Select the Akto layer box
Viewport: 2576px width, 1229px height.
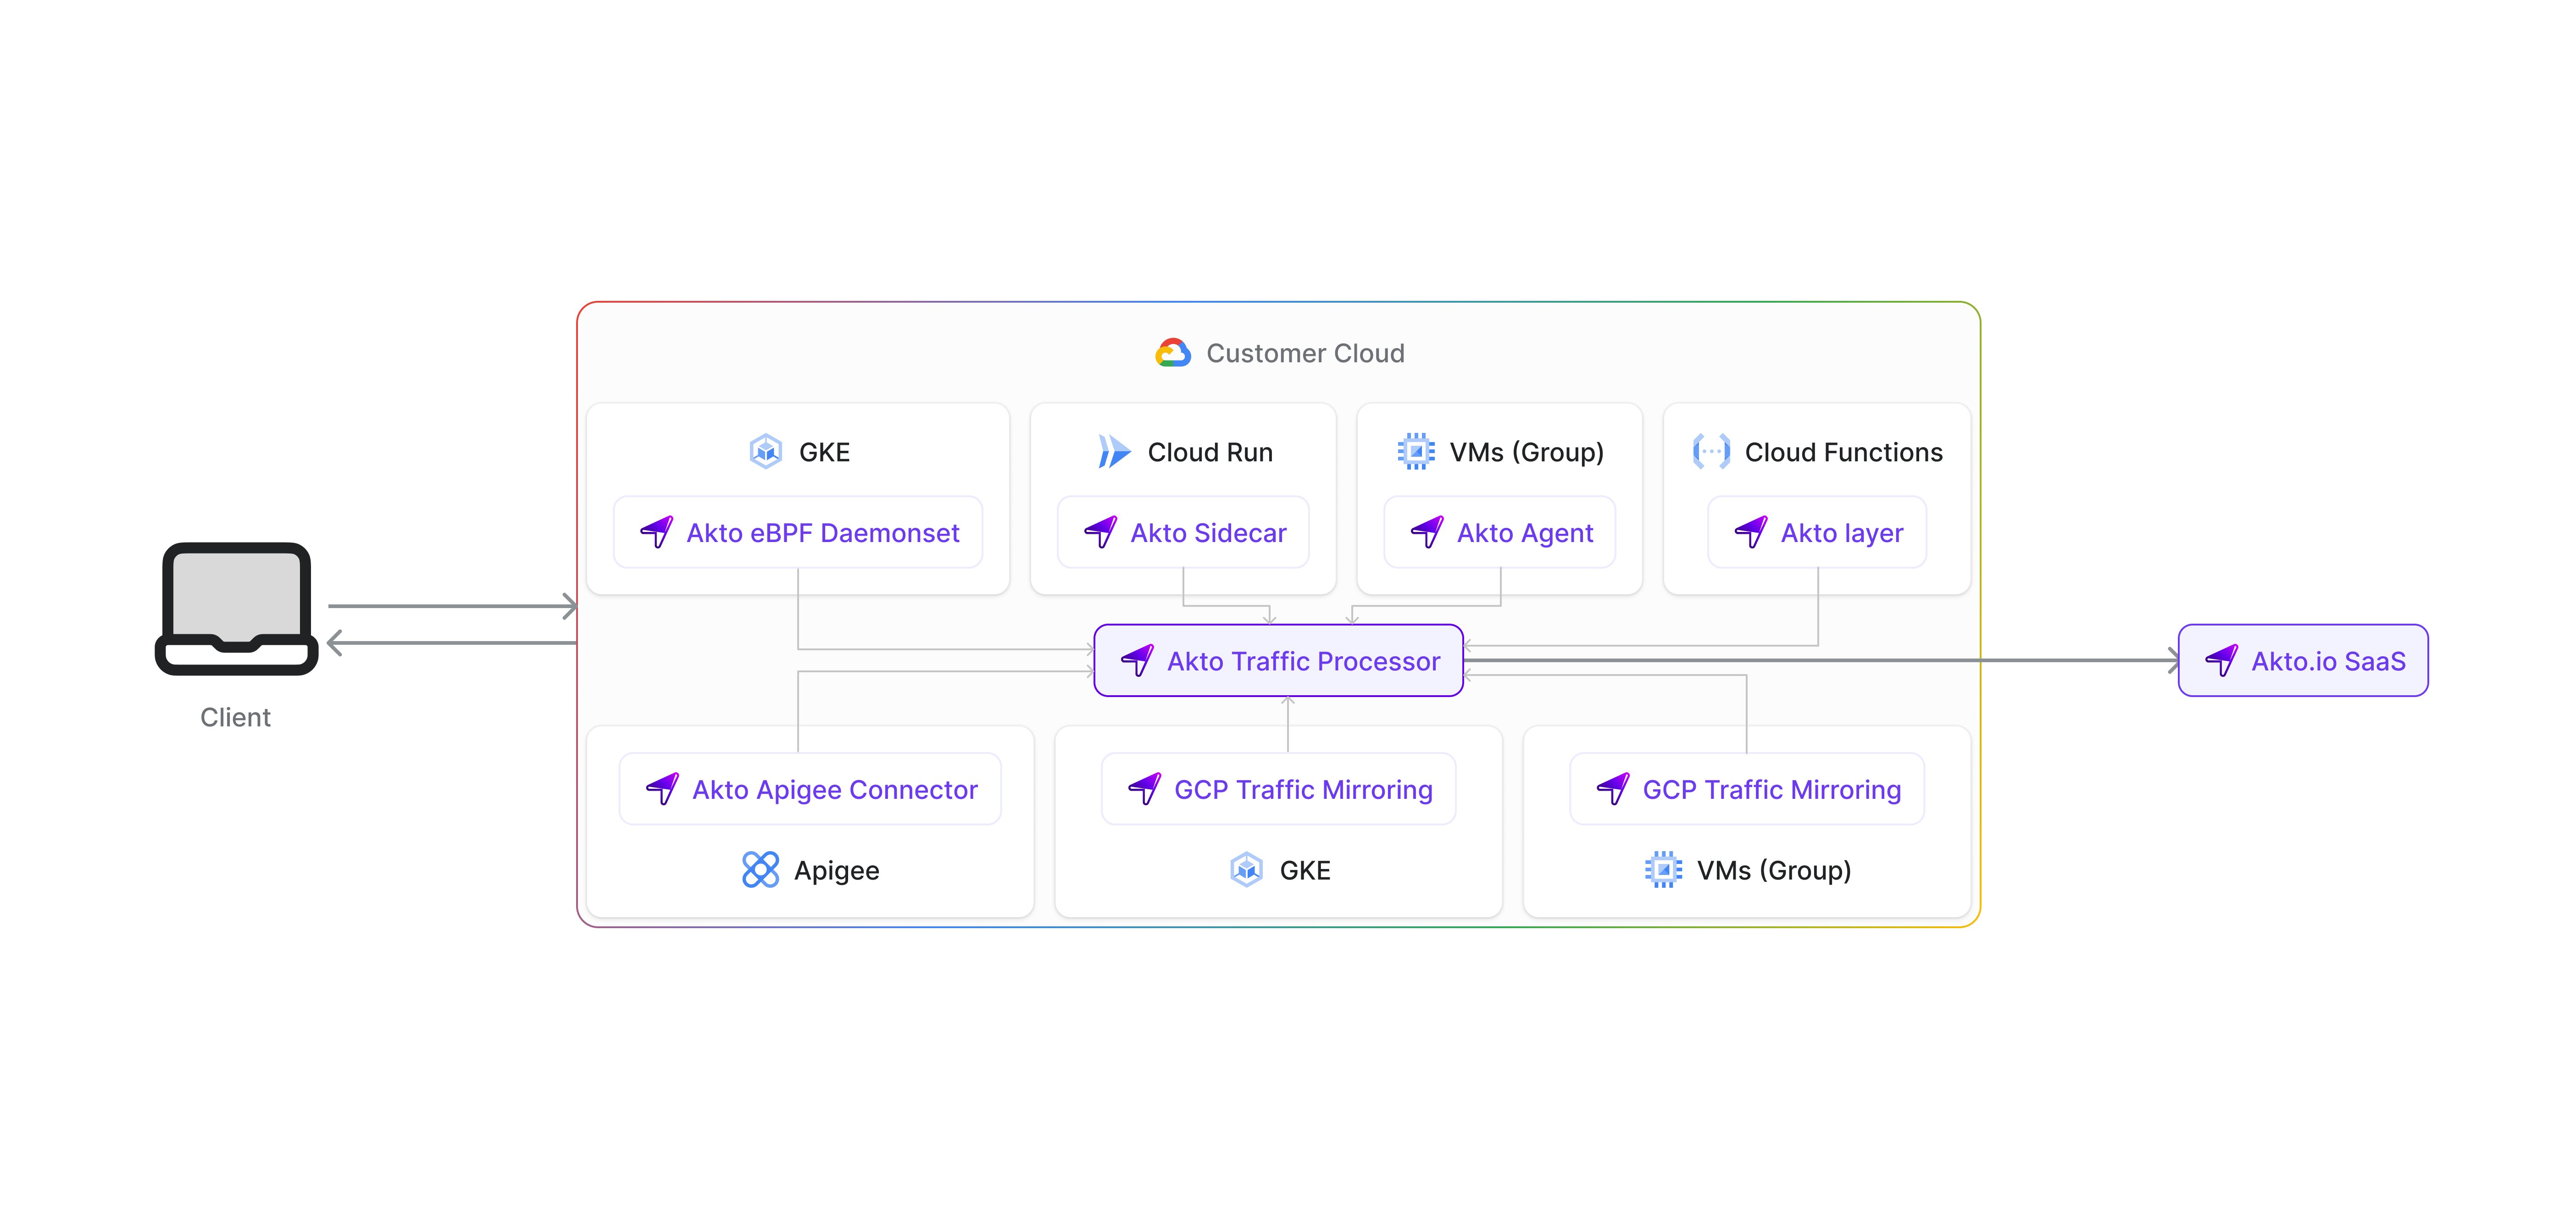[1817, 533]
